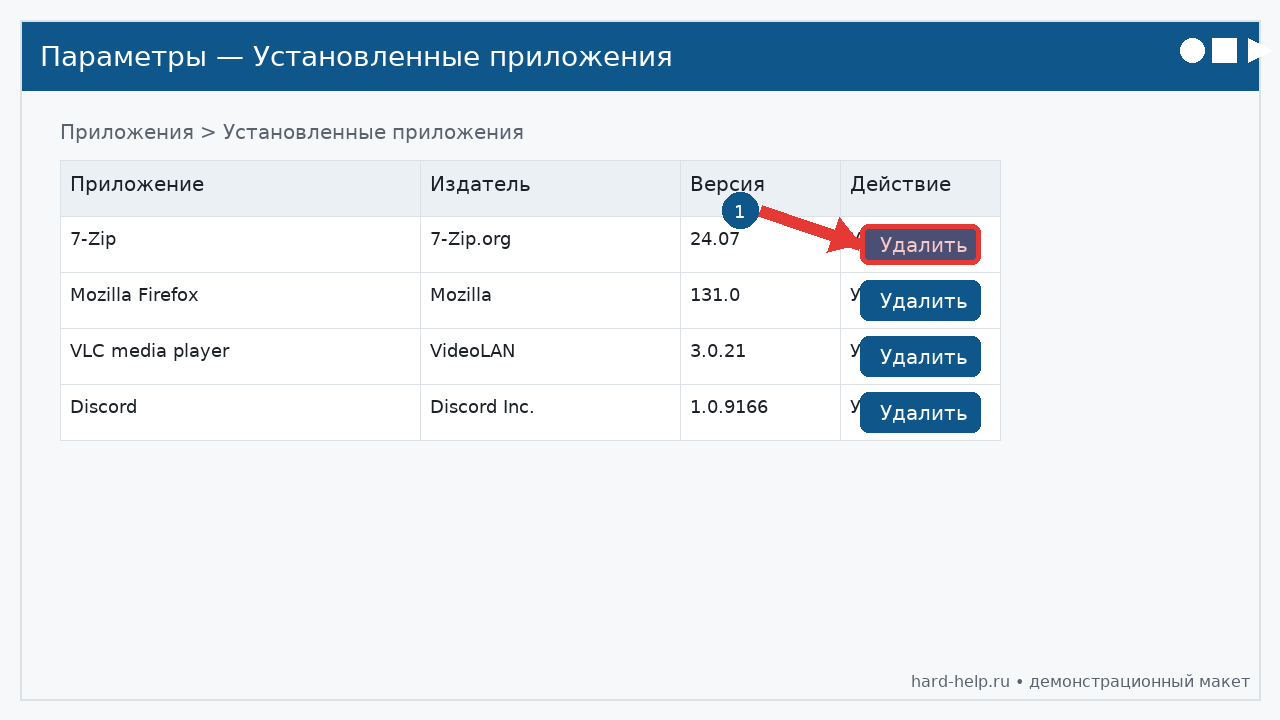
Task: Click the highlighted Удалить button for 7-Zip
Action: tap(920, 244)
